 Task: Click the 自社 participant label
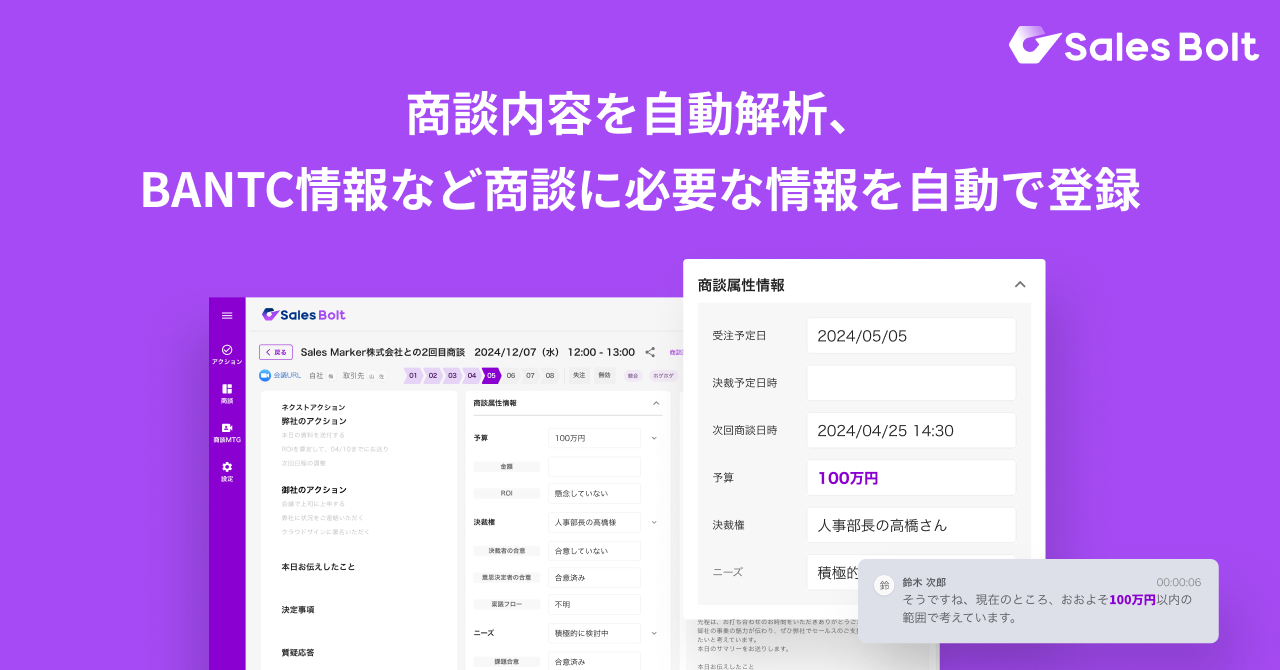point(316,376)
